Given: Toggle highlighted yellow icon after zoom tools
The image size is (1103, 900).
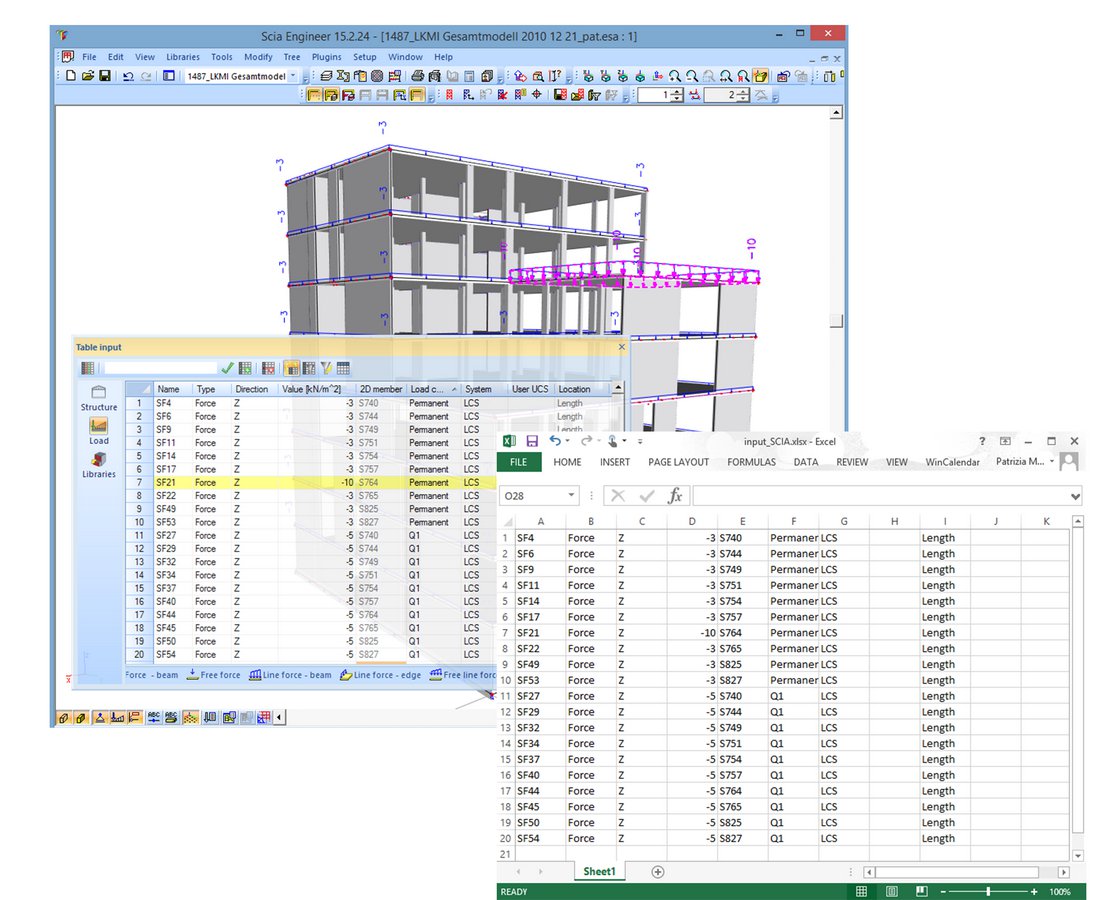Looking at the screenshot, I should (x=760, y=76).
